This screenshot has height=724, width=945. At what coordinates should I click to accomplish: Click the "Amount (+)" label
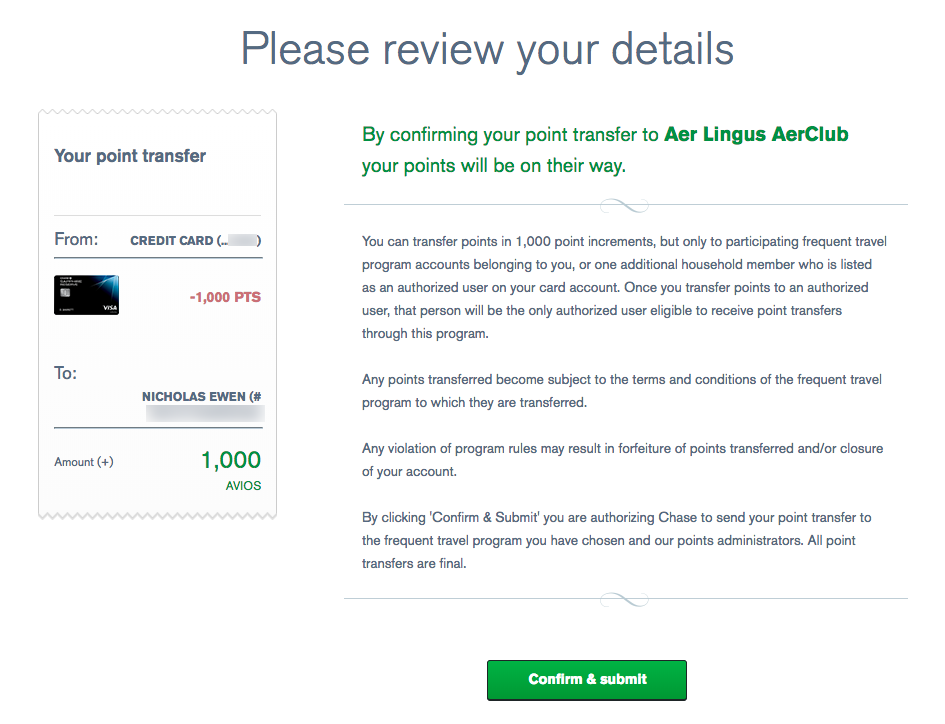[84, 462]
